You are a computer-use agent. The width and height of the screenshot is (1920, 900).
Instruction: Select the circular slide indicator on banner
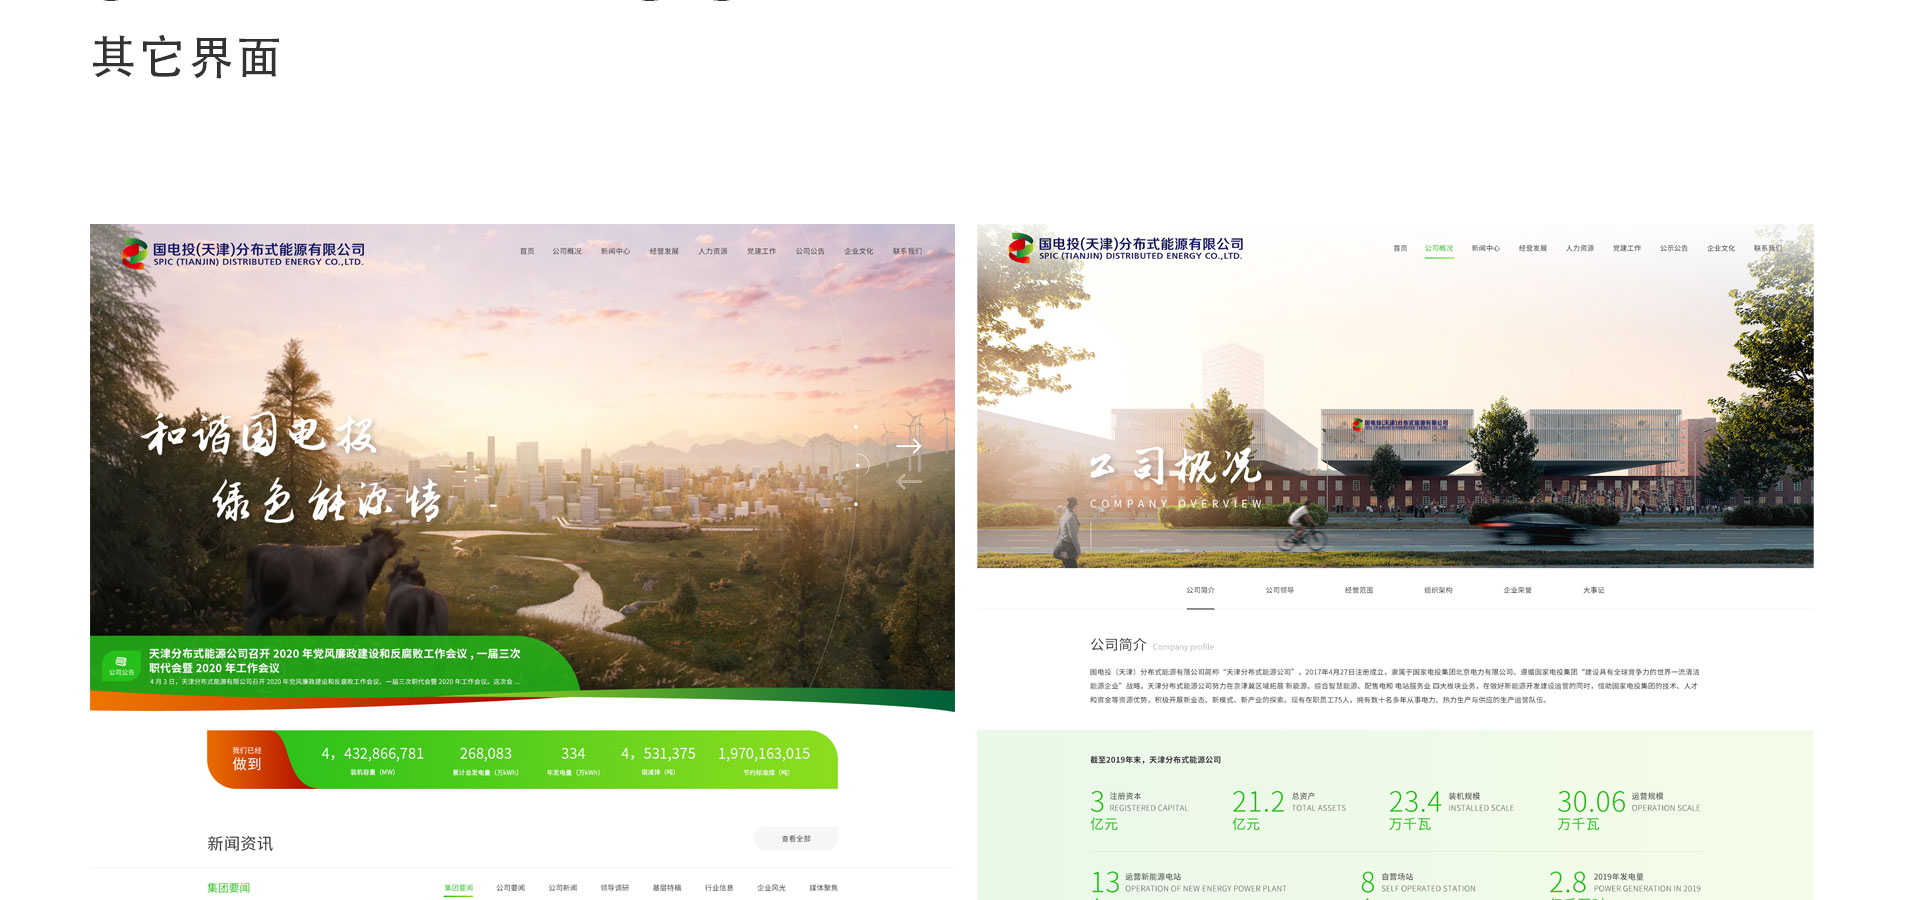pyautogui.click(x=857, y=463)
